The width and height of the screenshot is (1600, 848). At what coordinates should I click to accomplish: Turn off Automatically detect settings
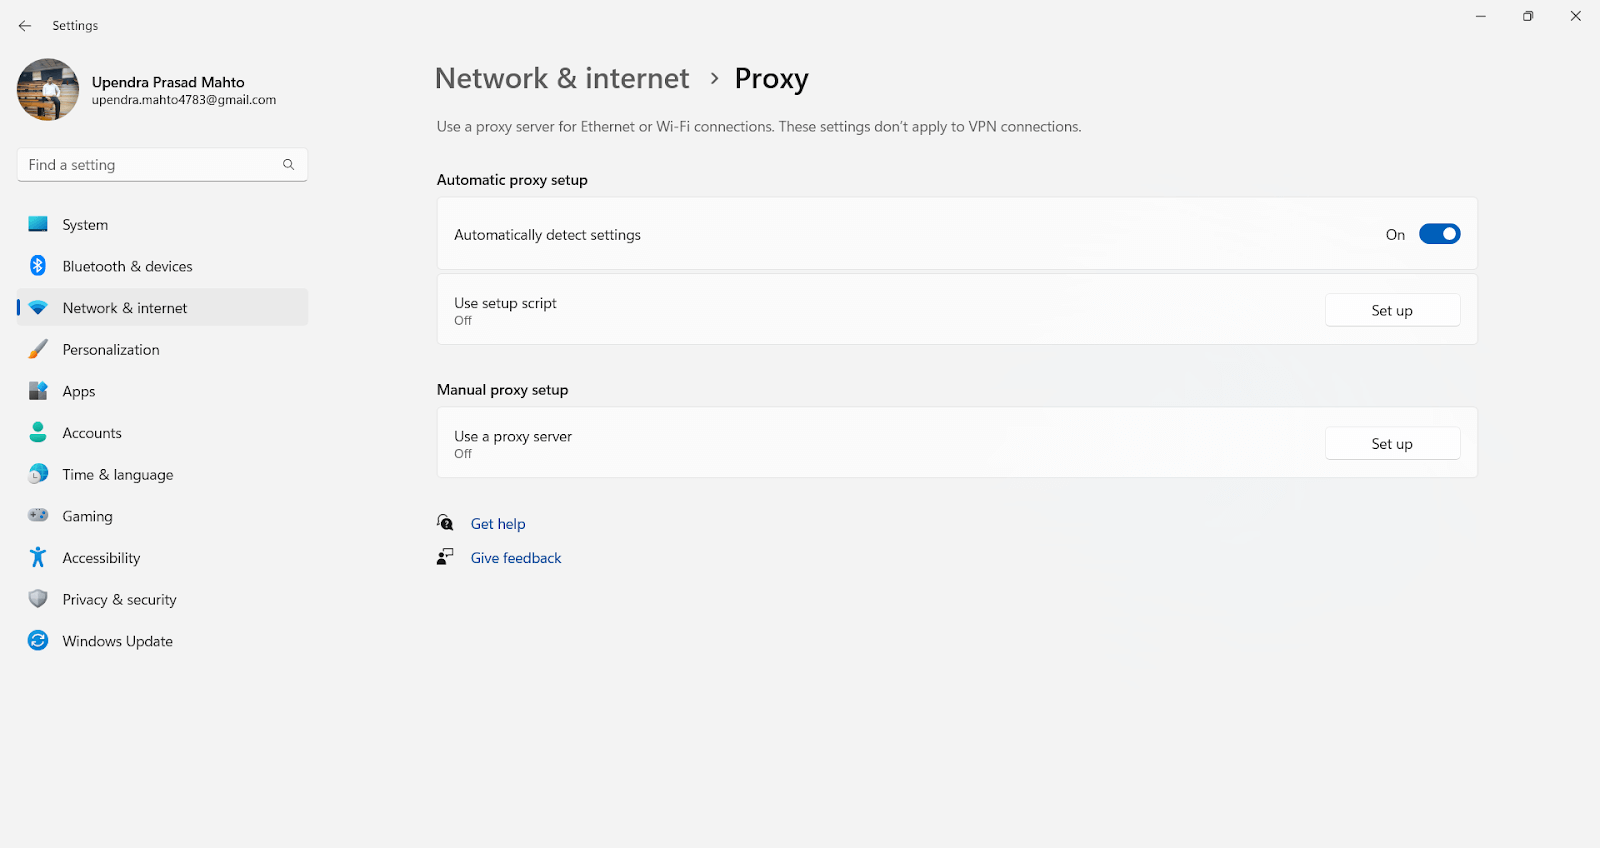(x=1439, y=233)
